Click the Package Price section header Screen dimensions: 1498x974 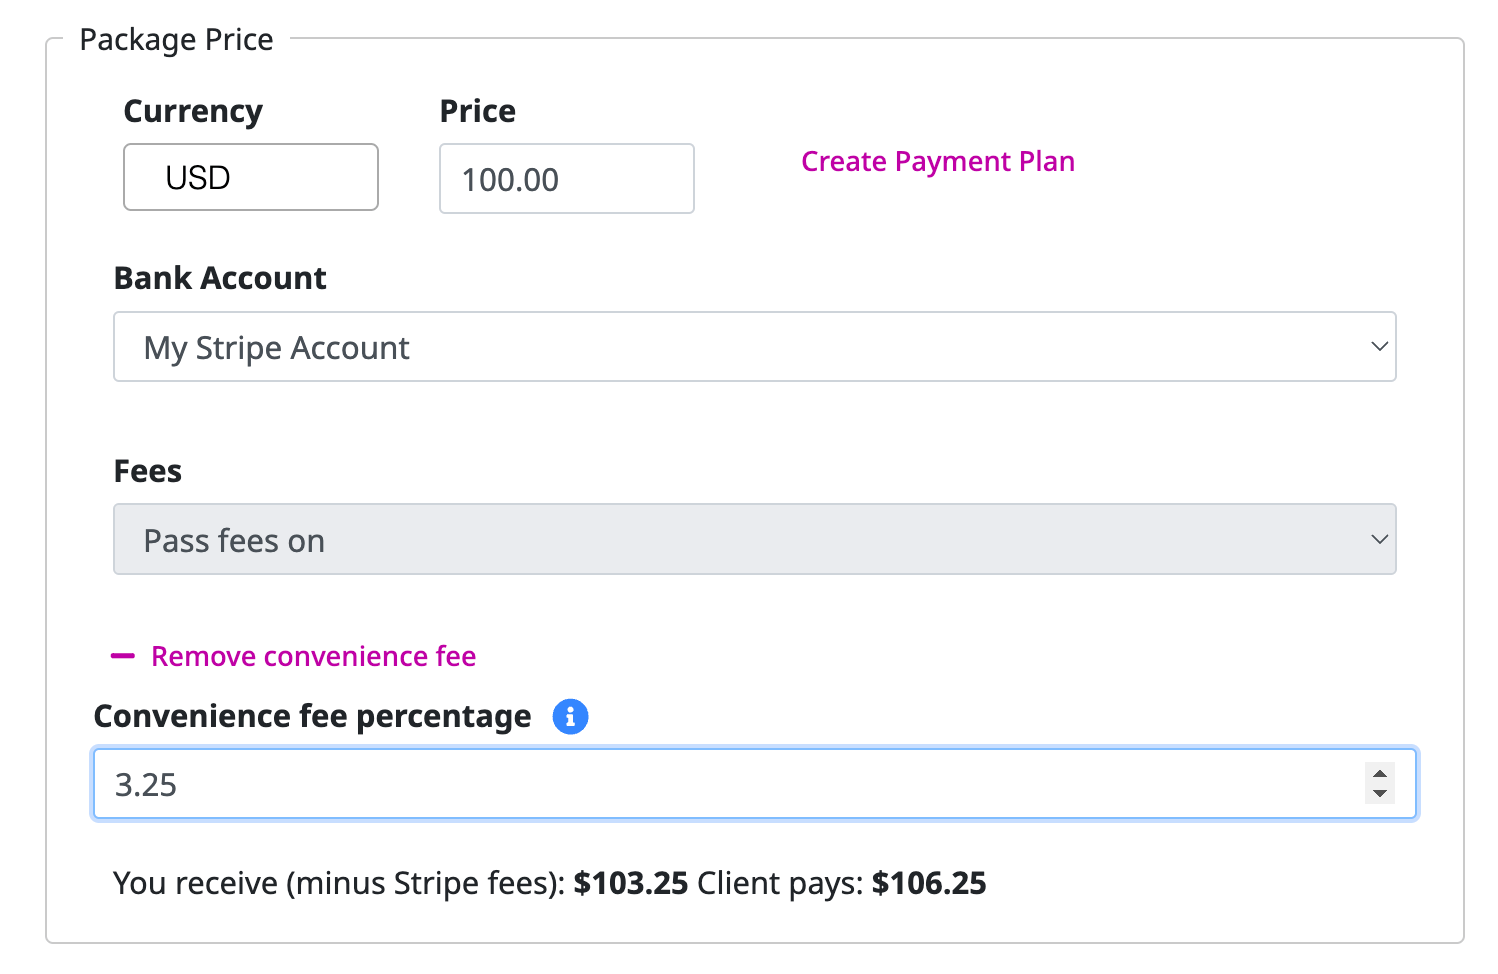(x=178, y=40)
